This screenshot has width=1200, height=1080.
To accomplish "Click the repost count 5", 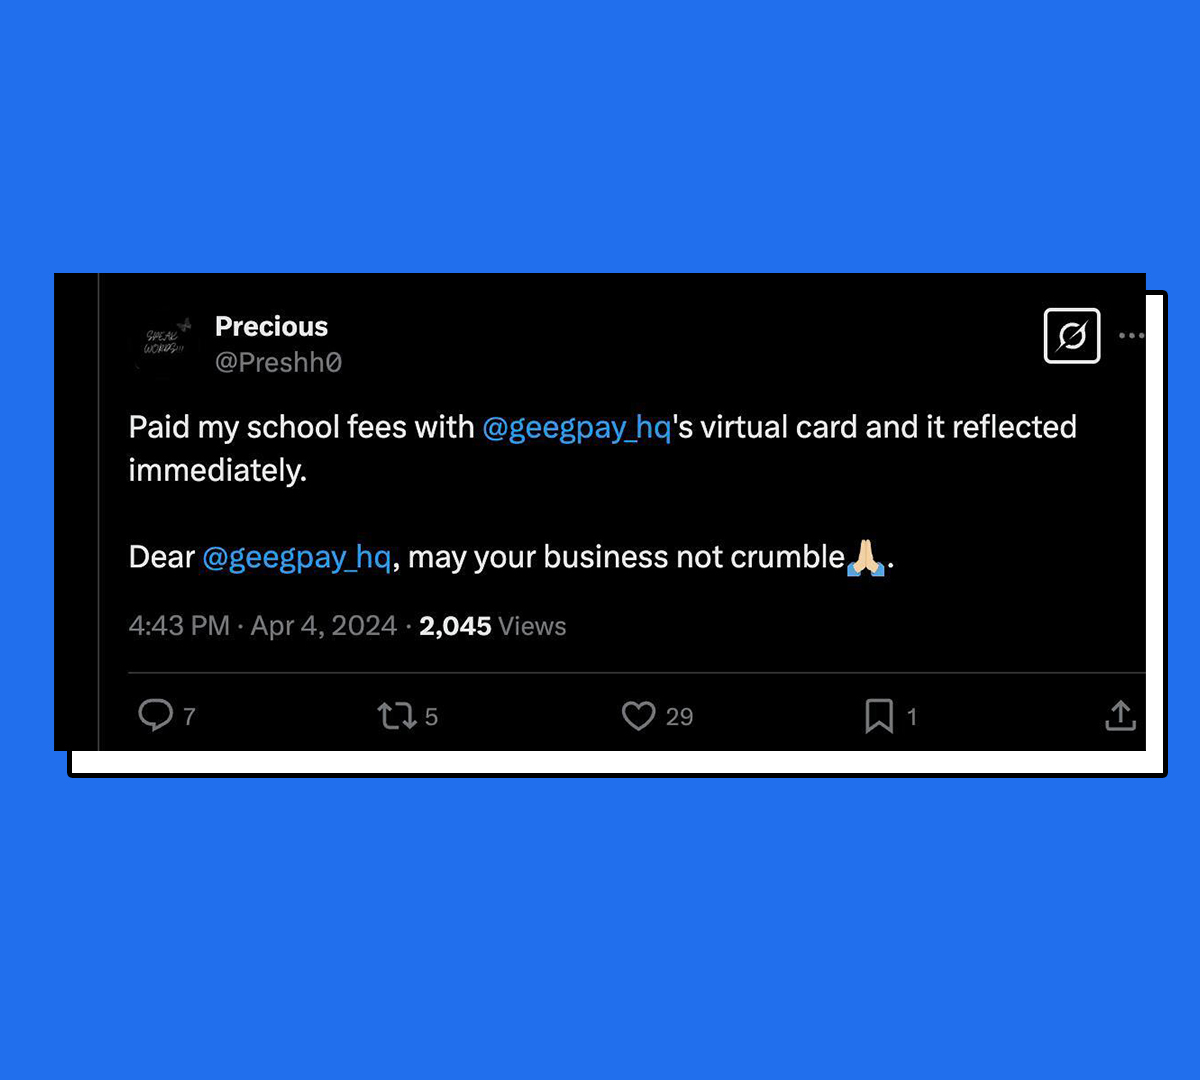I will pyautogui.click(x=431, y=716).
